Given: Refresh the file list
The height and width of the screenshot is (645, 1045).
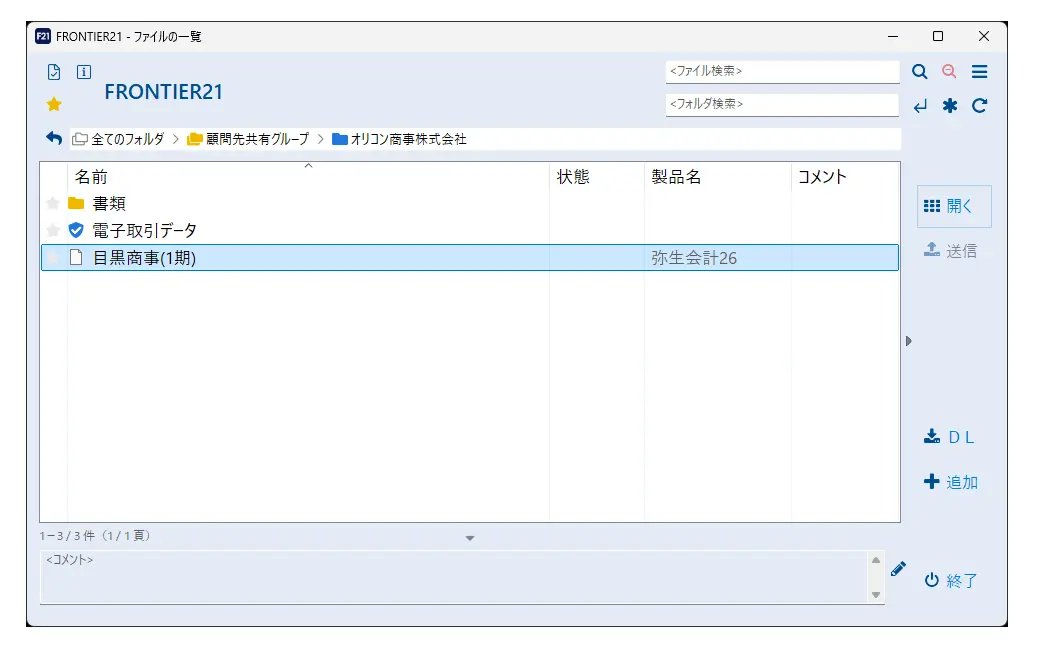Looking at the screenshot, I should (978, 105).
